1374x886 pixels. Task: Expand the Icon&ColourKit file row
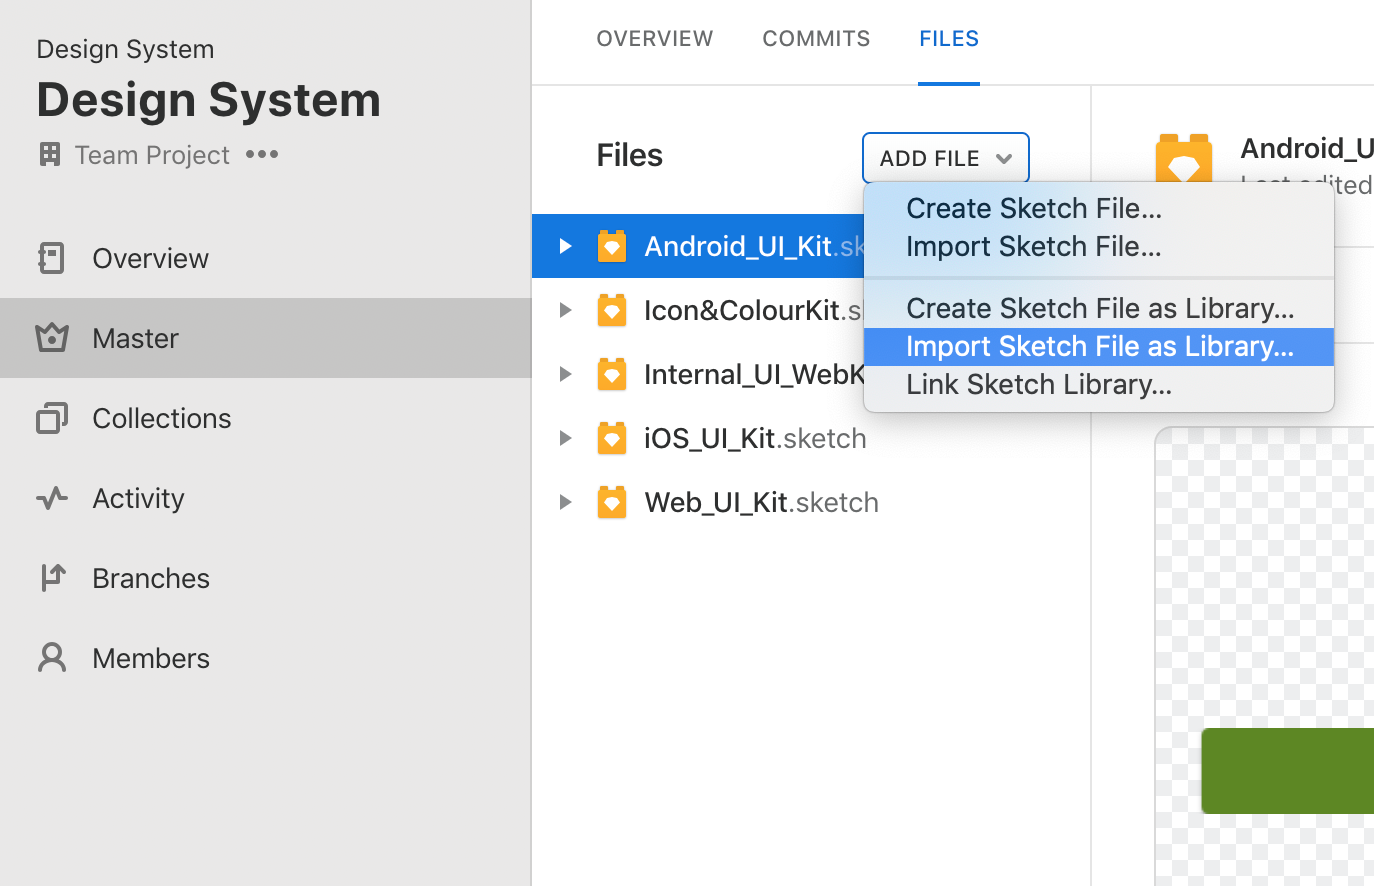click(x=565, y=310)
